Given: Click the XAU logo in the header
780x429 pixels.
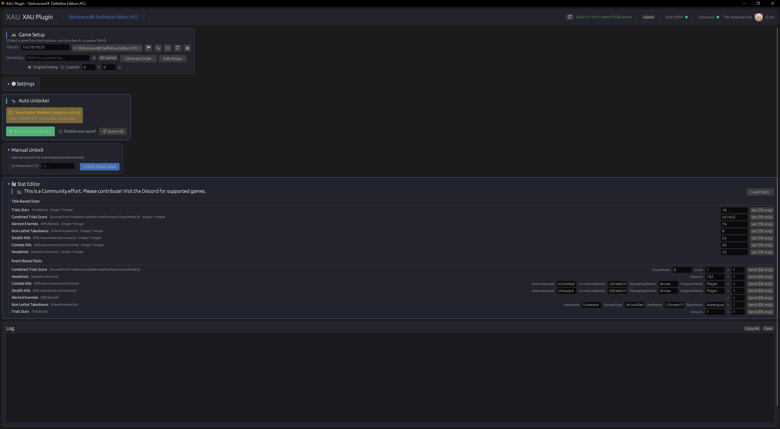Looking at the screenshot, I should (13, 17).
